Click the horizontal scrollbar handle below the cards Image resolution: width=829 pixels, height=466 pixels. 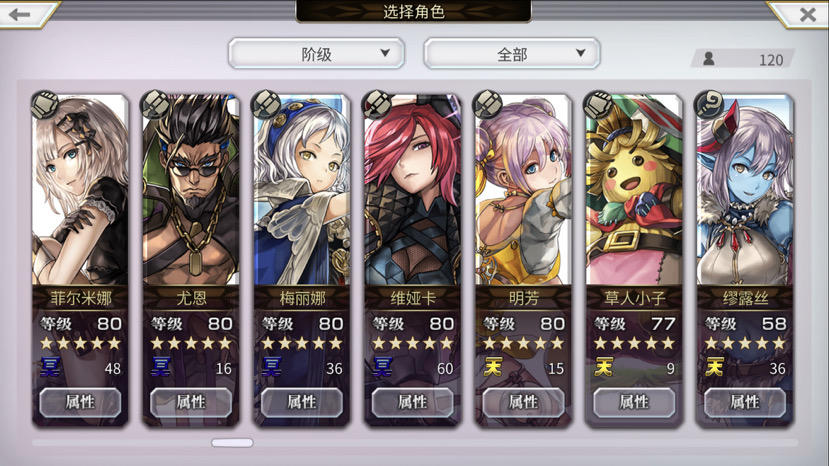tap(232, 443)
